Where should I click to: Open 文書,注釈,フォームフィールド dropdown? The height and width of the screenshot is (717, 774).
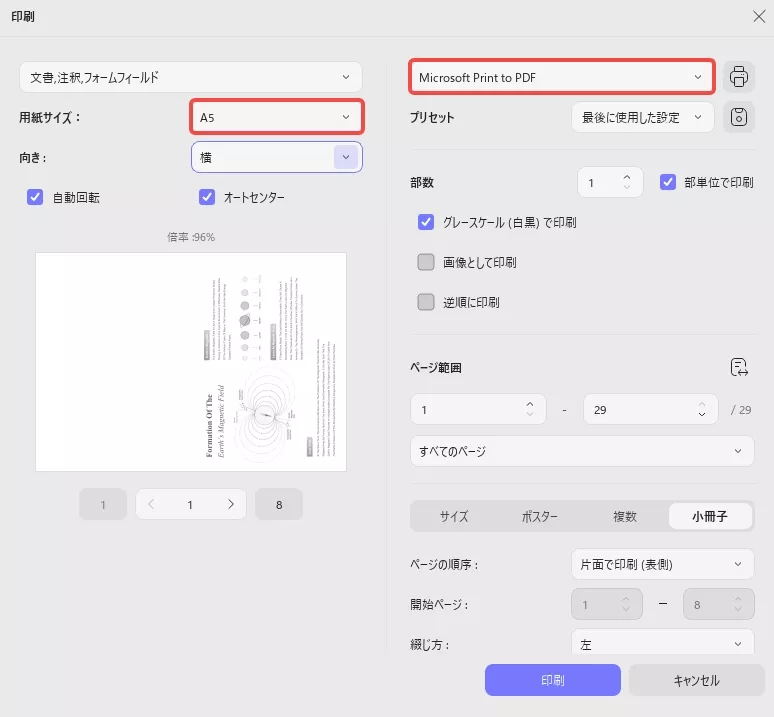[191, 77]
